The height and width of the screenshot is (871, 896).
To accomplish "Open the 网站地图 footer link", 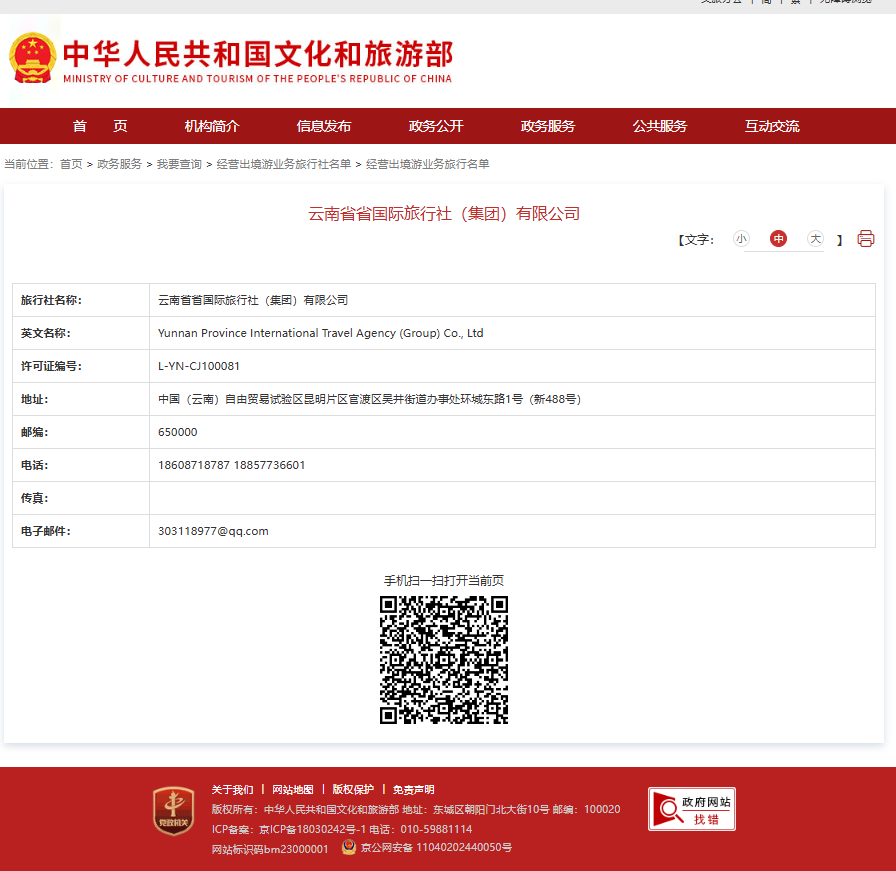I will coord(293,790).
